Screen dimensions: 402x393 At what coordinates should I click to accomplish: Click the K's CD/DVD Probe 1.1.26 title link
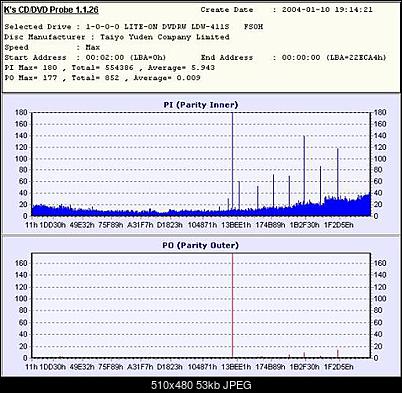pyautogui.click(x=51, y=10)
